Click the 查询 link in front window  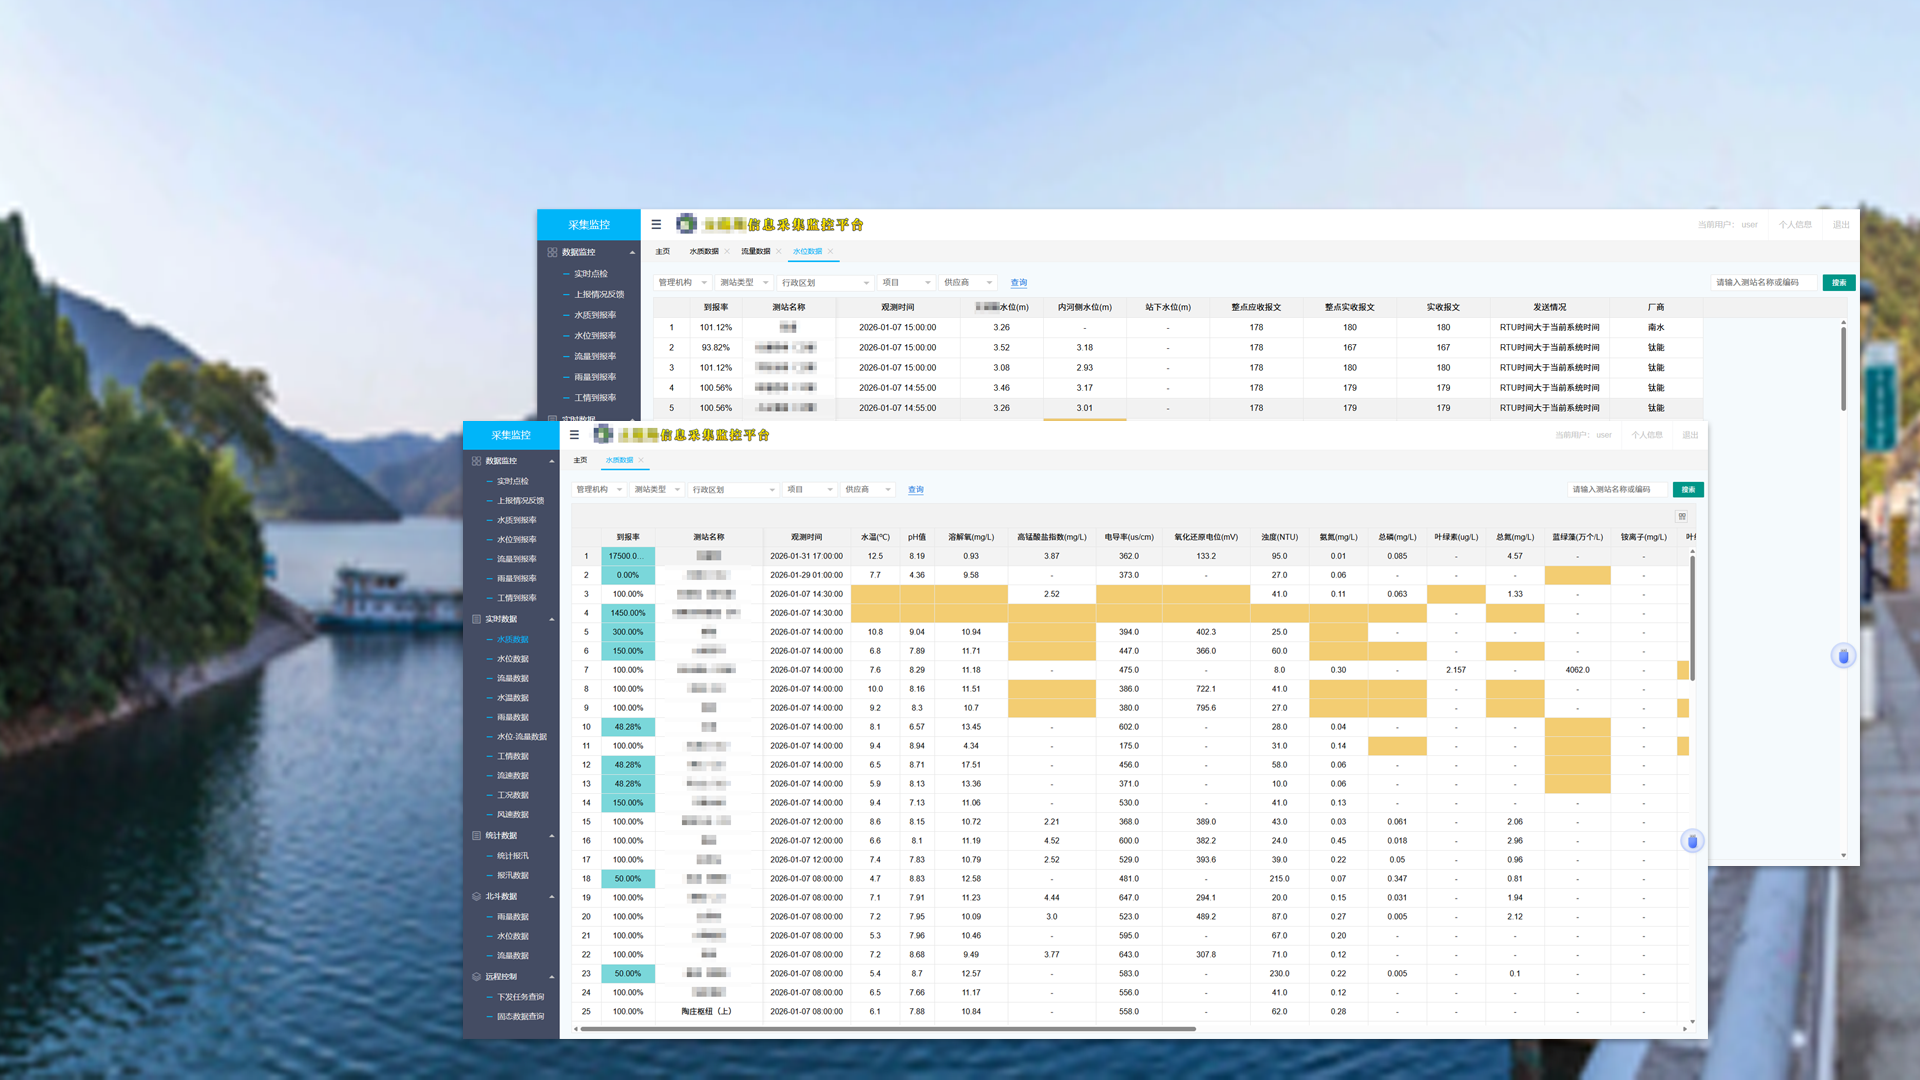pyautogui.click(x=915, y=490)
